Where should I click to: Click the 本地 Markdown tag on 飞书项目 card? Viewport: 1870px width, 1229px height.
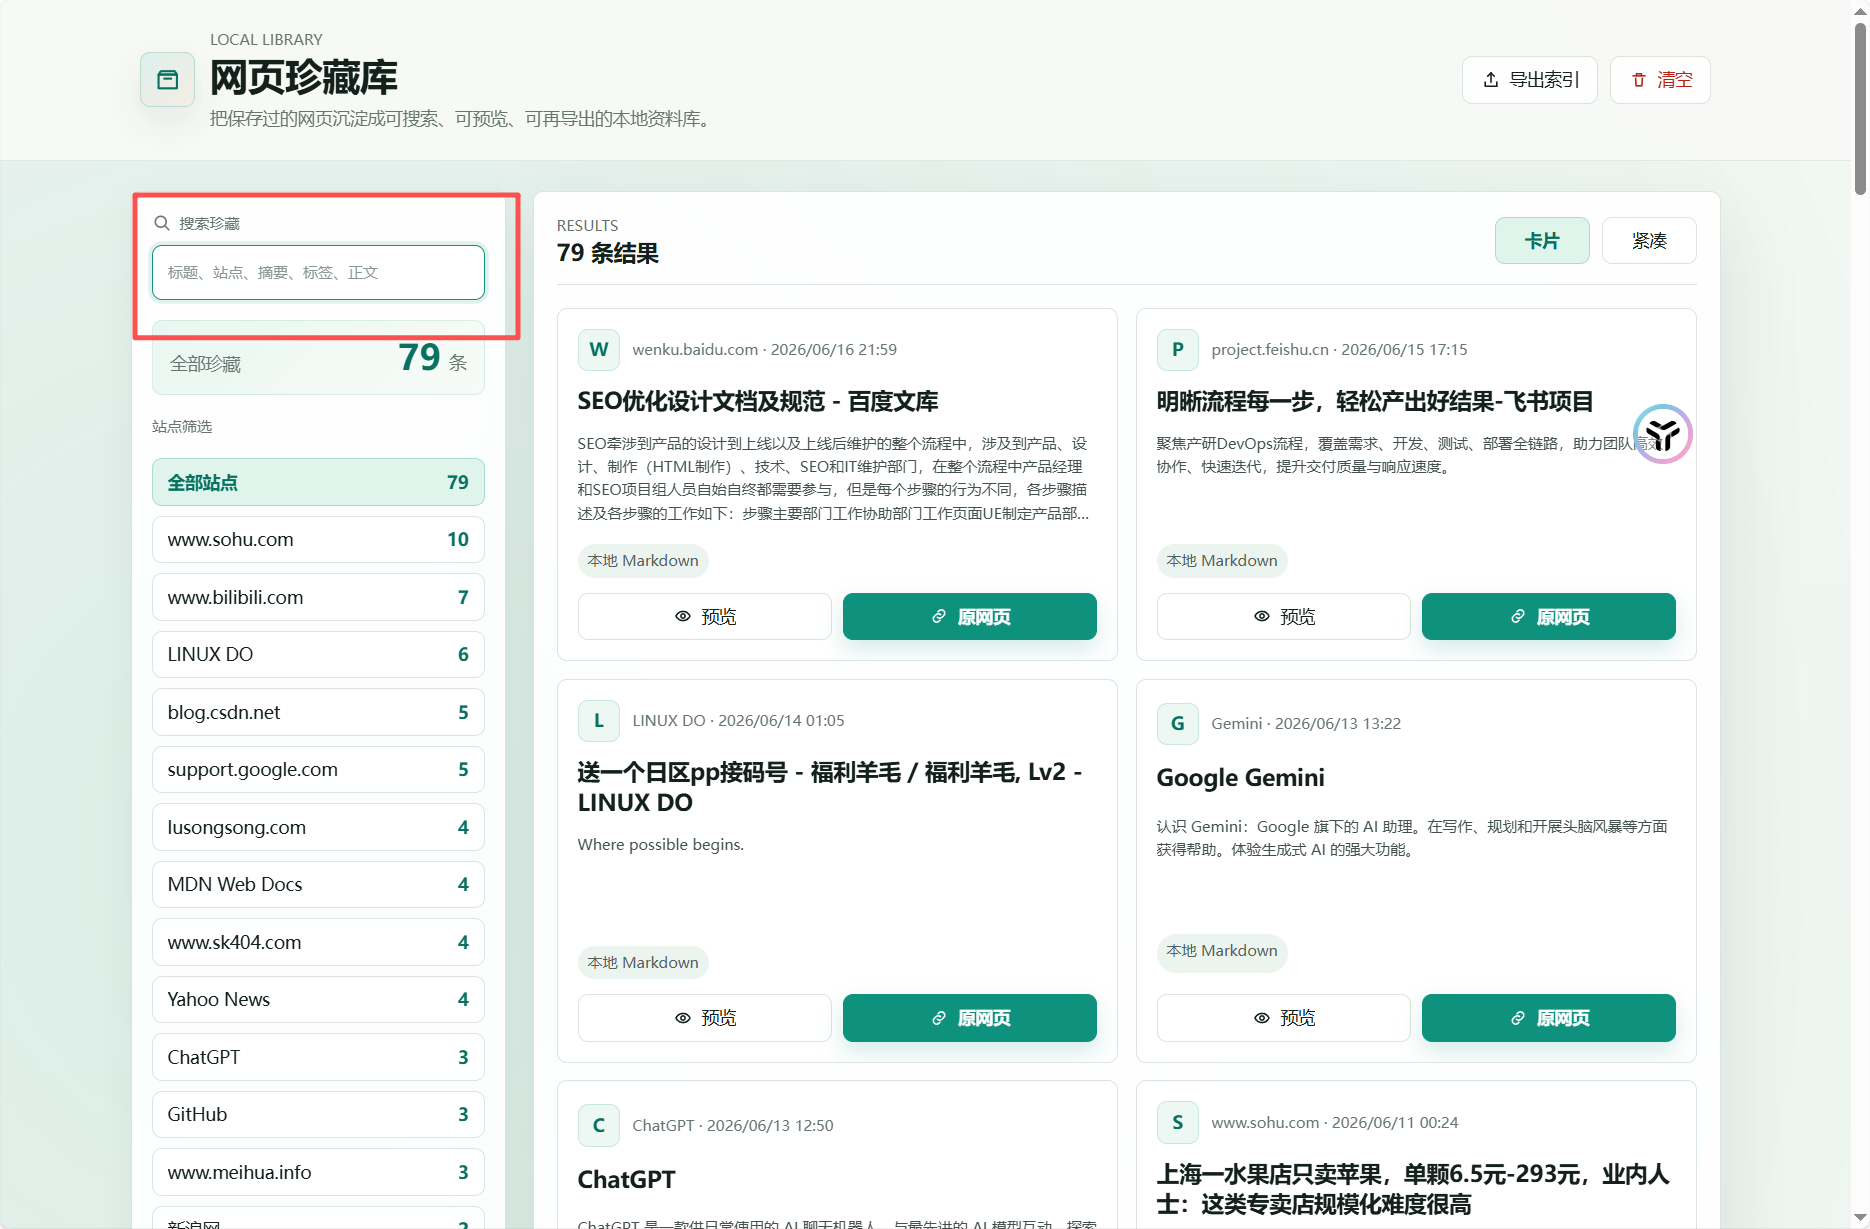tap(1222, 561)
